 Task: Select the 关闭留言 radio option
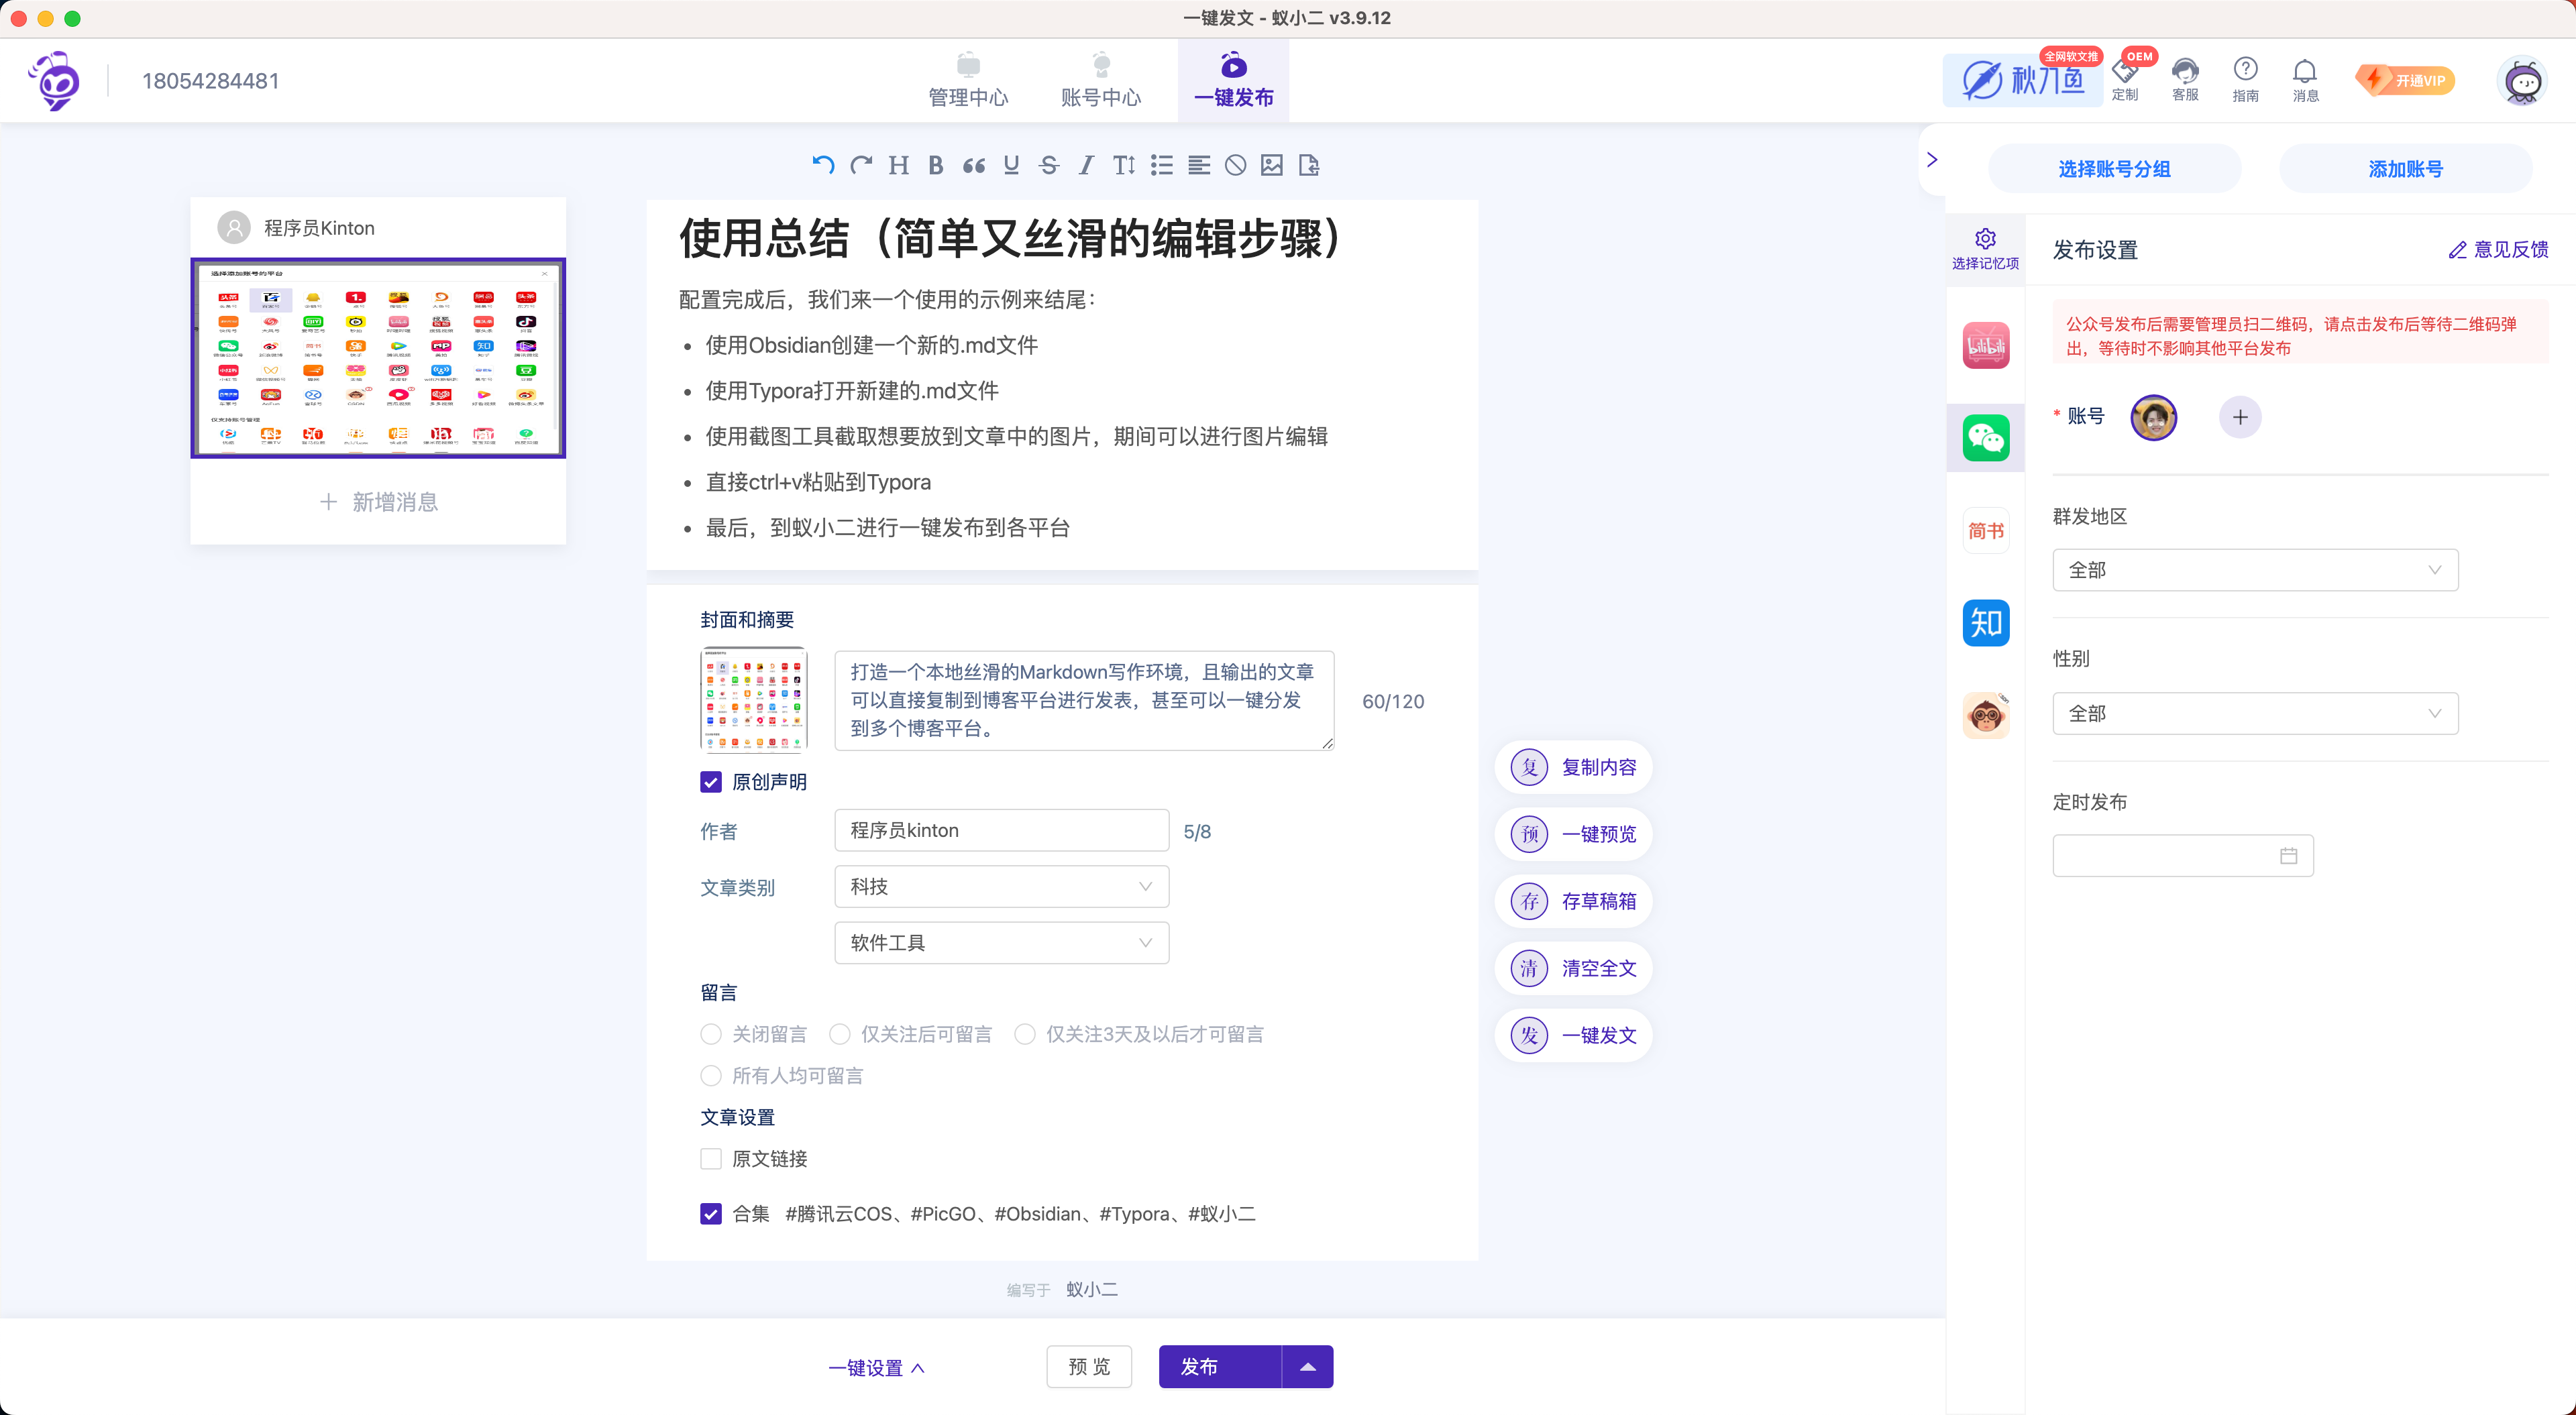click(711, 1033)
